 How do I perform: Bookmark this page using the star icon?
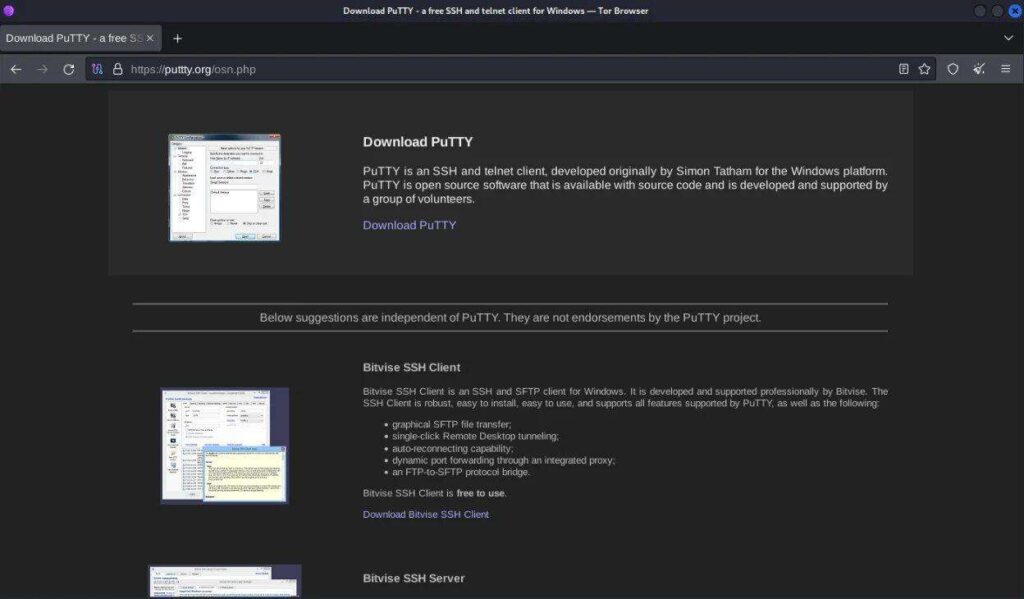coord(924,69)
